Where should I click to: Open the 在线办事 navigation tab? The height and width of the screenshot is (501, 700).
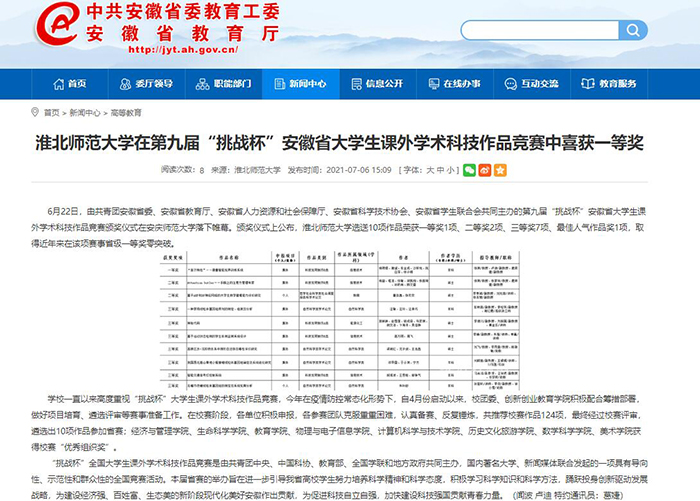pos(455,84)
